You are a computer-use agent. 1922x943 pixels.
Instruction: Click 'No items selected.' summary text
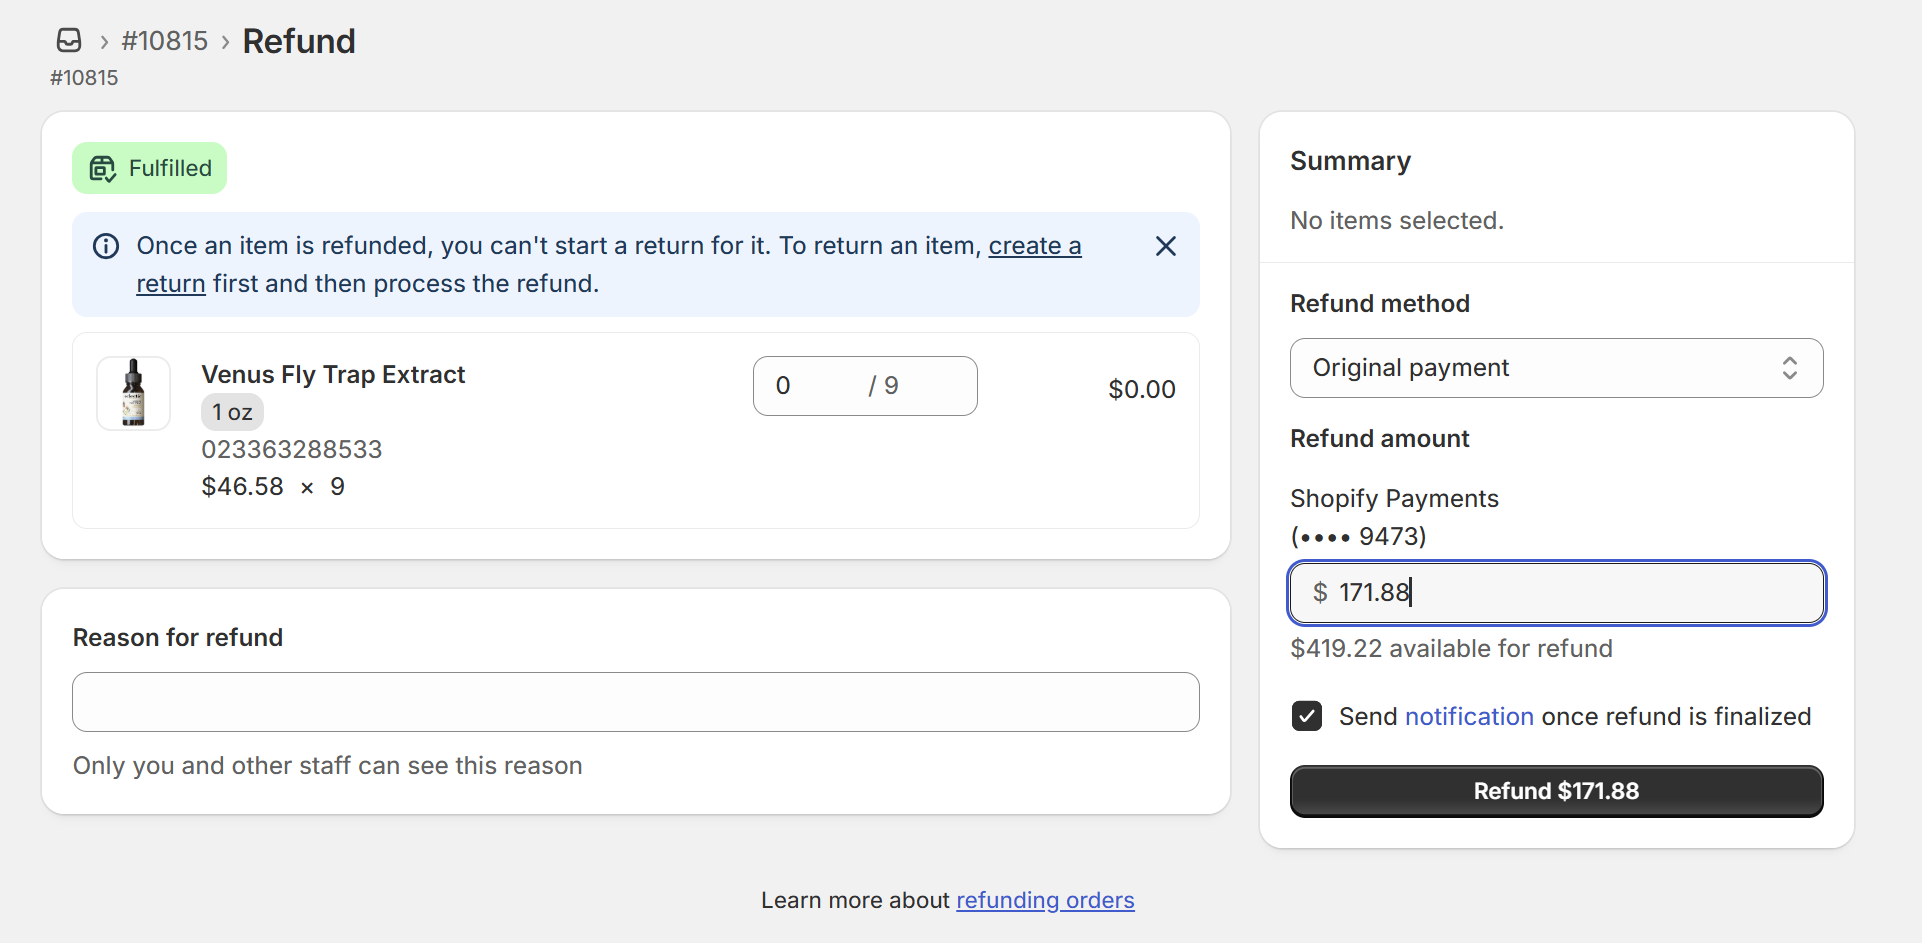click(x=1397, y=220)
